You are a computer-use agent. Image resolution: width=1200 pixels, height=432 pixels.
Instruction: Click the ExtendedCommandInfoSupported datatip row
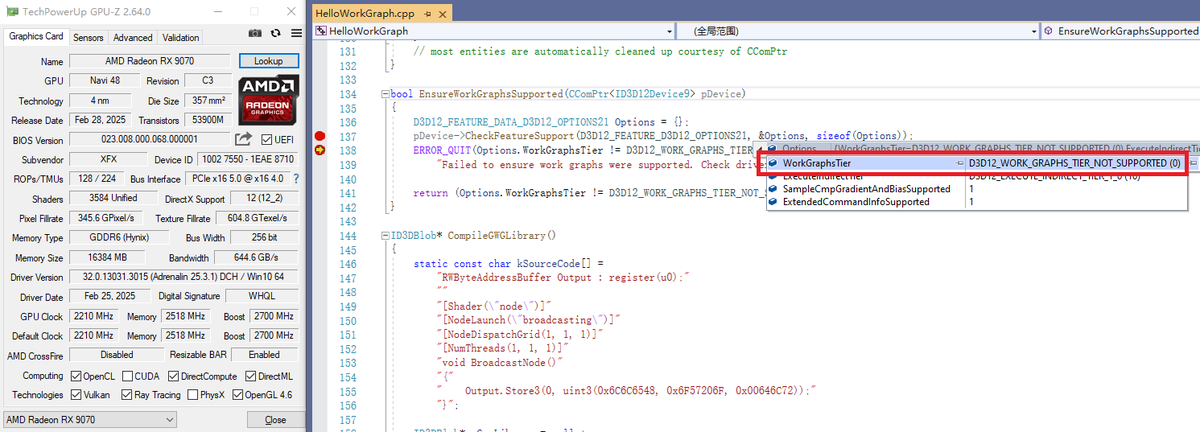coord(976,201)
